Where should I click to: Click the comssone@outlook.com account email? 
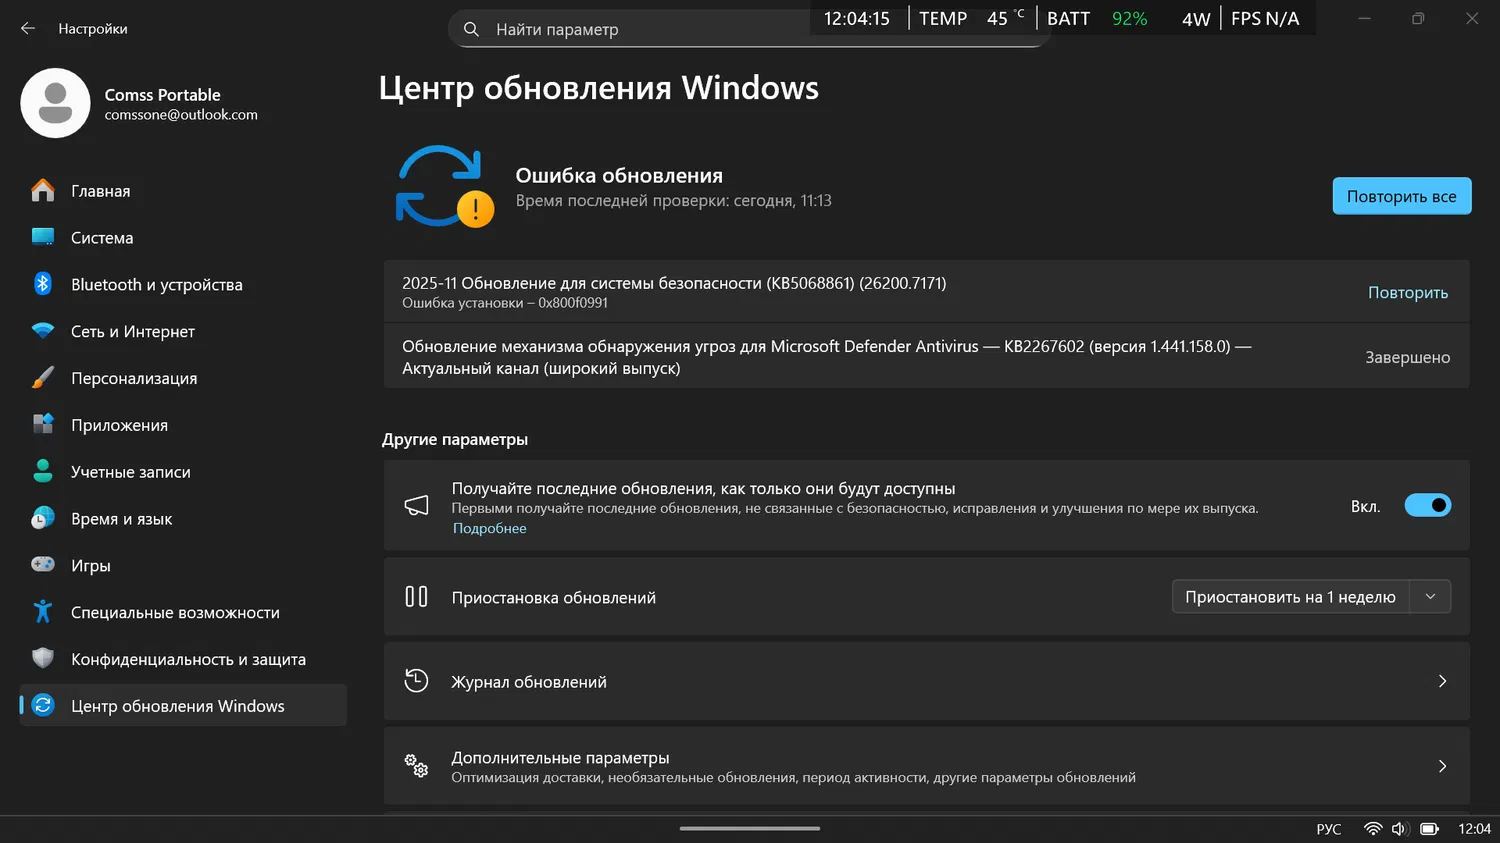coord(181,115)
